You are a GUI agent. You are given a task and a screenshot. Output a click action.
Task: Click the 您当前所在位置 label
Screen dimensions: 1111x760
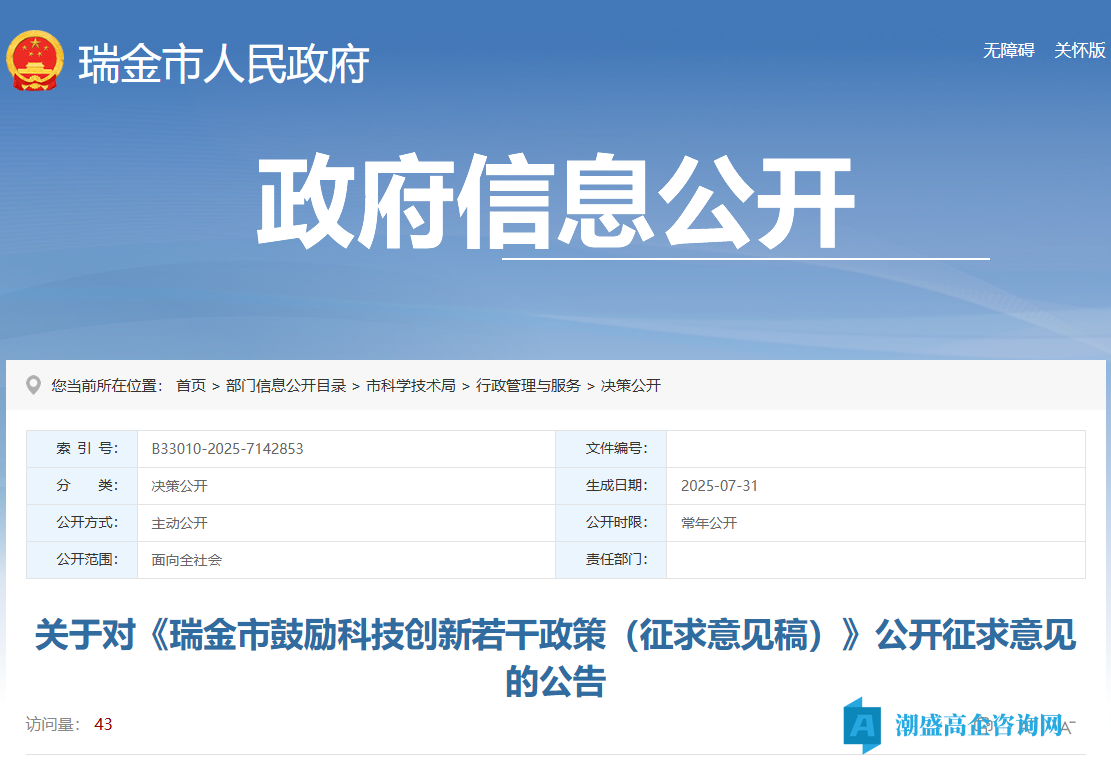tap(107, 385)
